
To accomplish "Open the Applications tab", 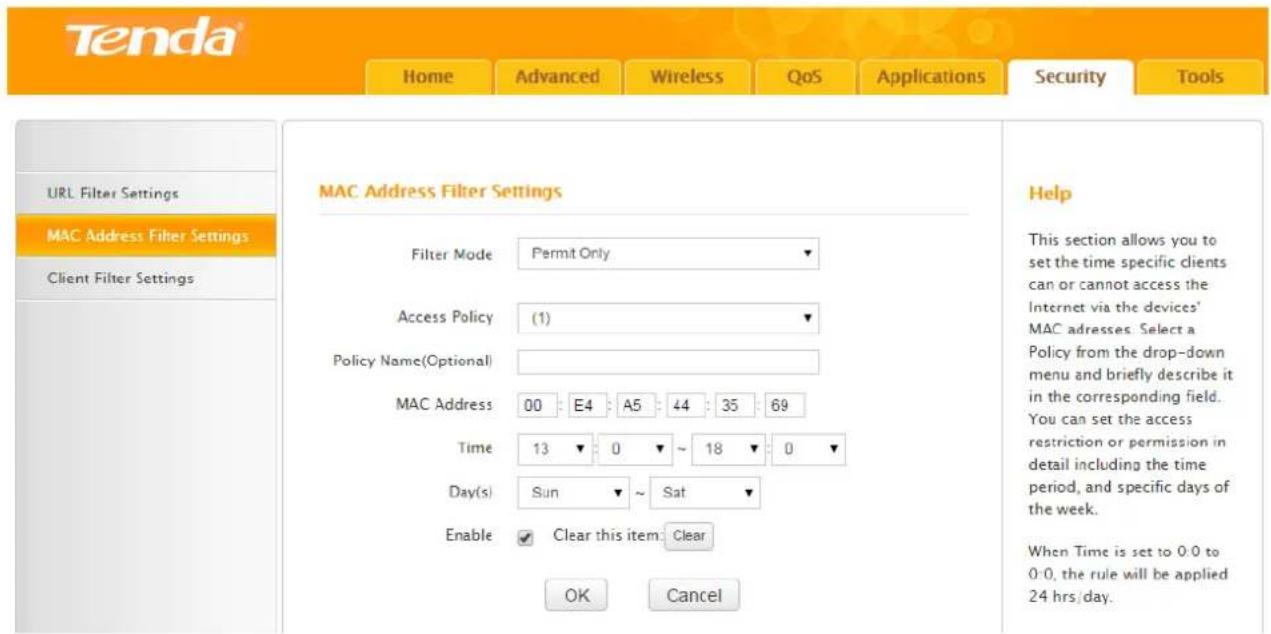I will [x=930, y=77].
